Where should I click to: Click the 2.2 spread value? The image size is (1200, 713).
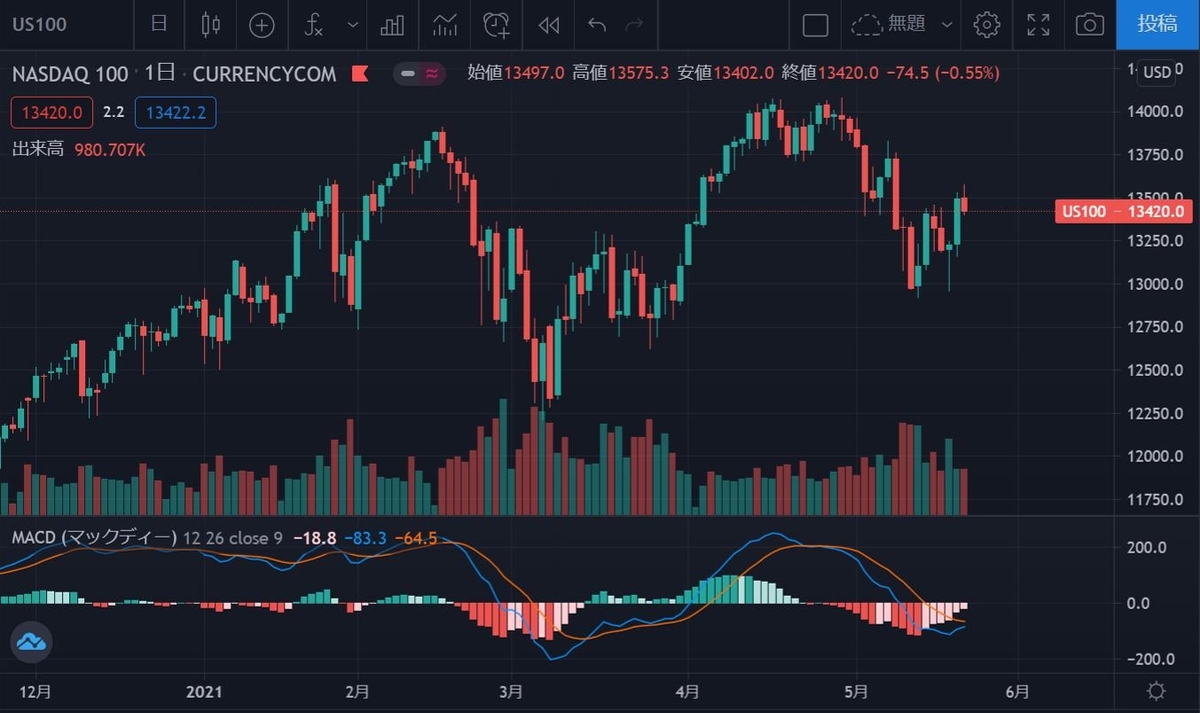pos(114,112)
